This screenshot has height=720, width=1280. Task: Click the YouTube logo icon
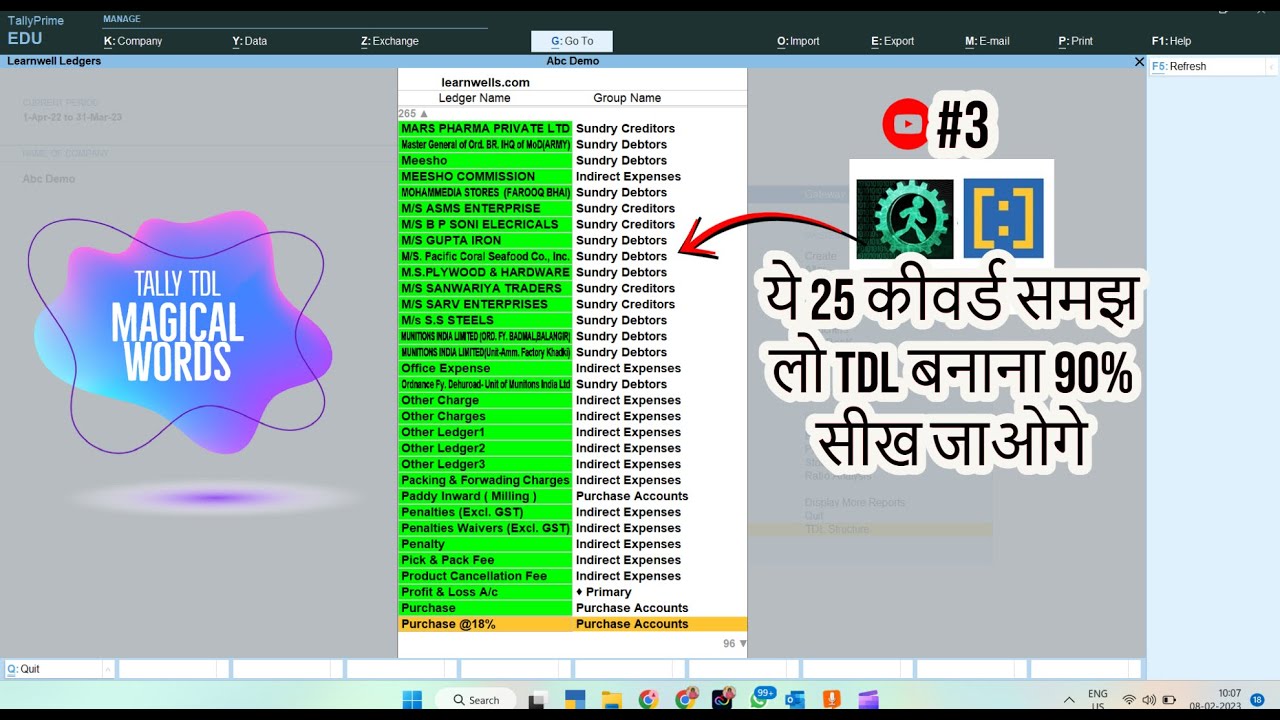[x=906, y=124]
